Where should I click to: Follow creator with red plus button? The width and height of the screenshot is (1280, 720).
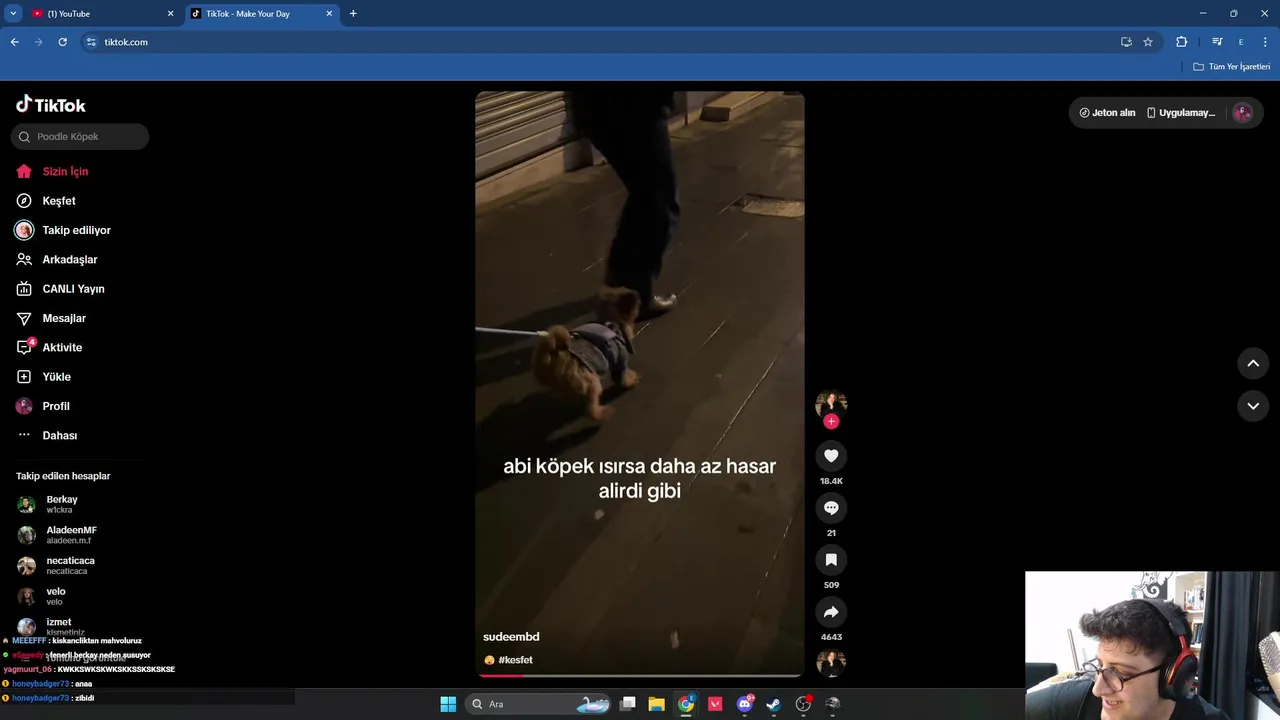[x=831, y=421]
